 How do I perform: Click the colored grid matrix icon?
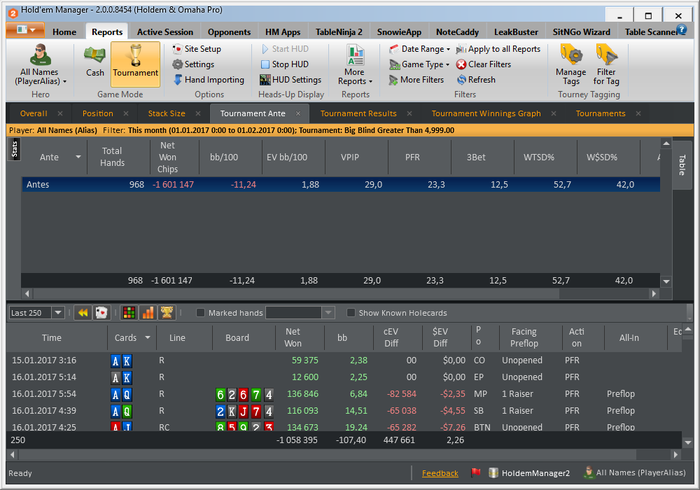coord(129,313)
